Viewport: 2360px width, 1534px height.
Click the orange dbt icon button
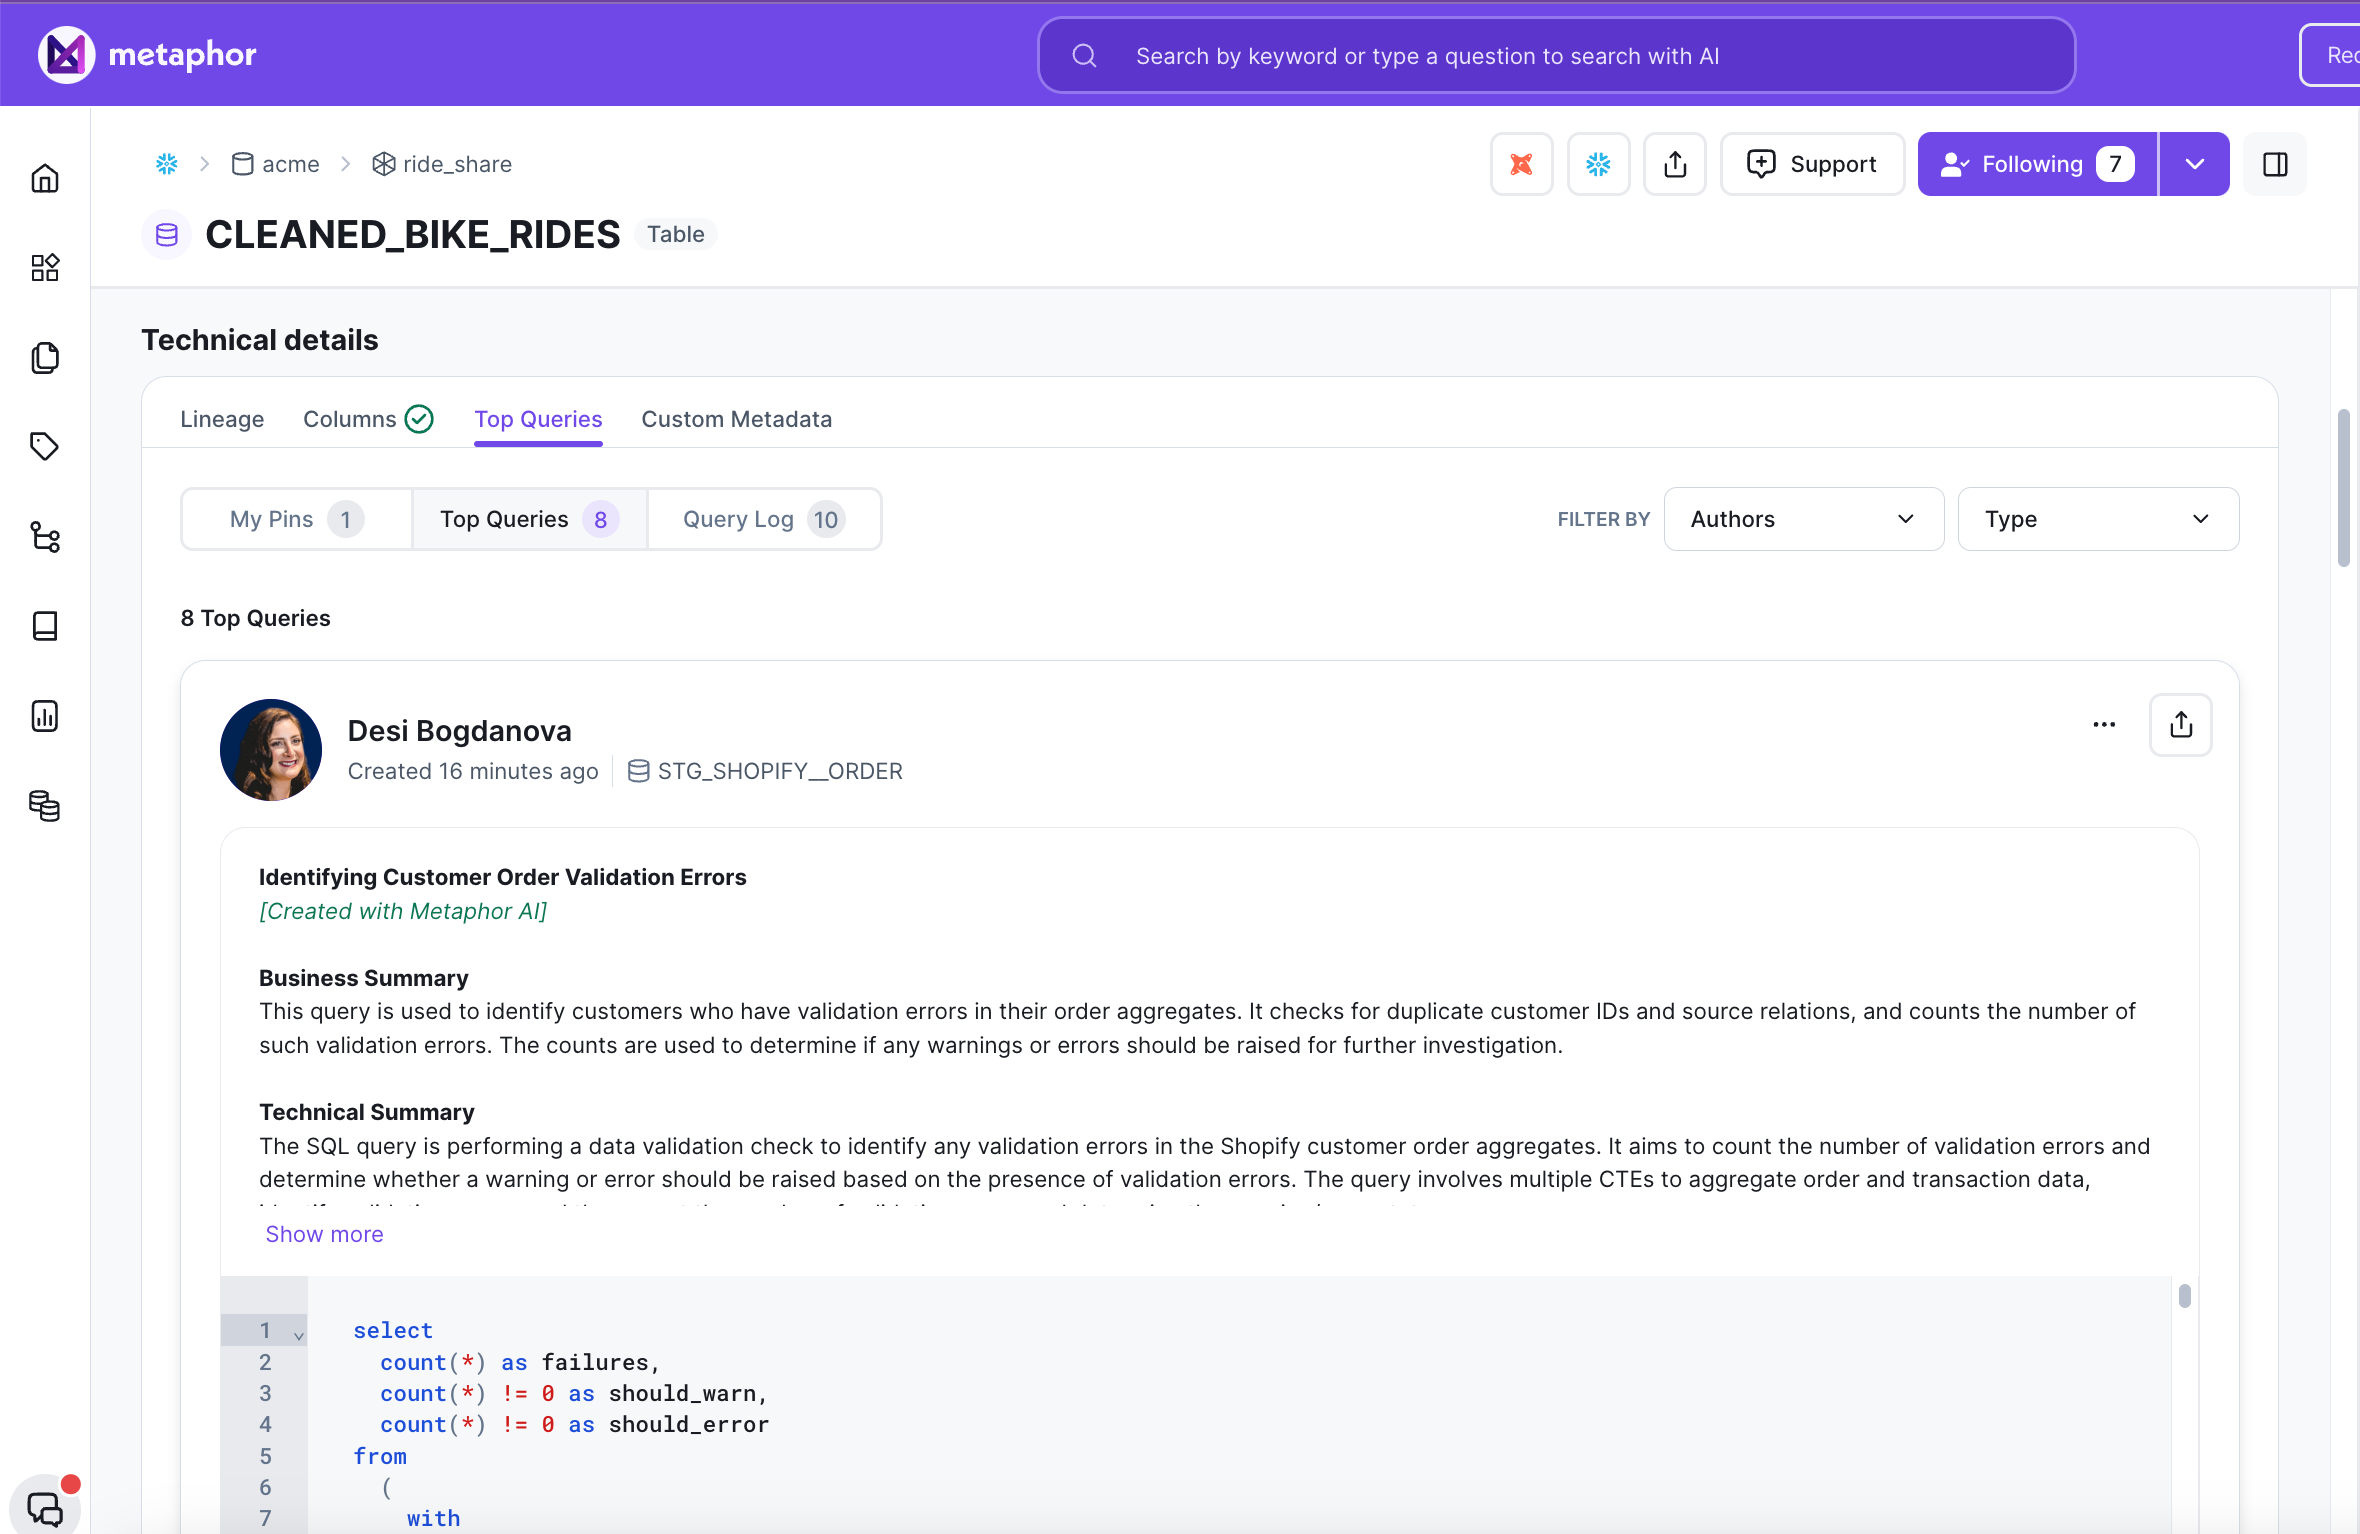point(1521,164)
